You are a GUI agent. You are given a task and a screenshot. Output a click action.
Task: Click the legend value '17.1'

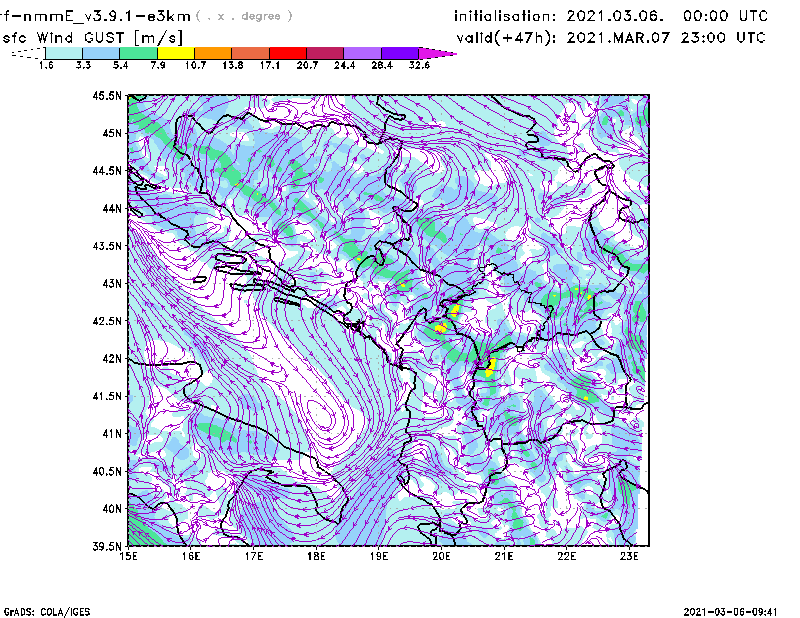coord(270,65)
